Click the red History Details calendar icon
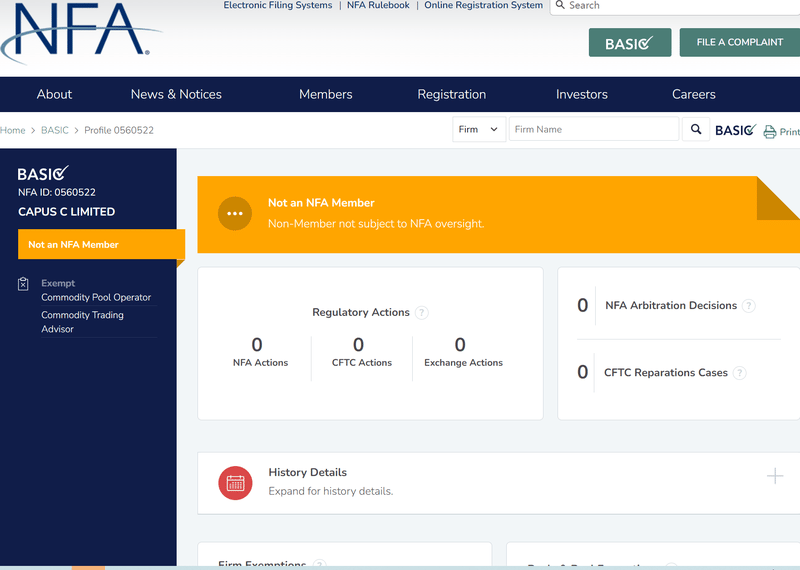This screenshot has width=800, height=570. (235, 483)
